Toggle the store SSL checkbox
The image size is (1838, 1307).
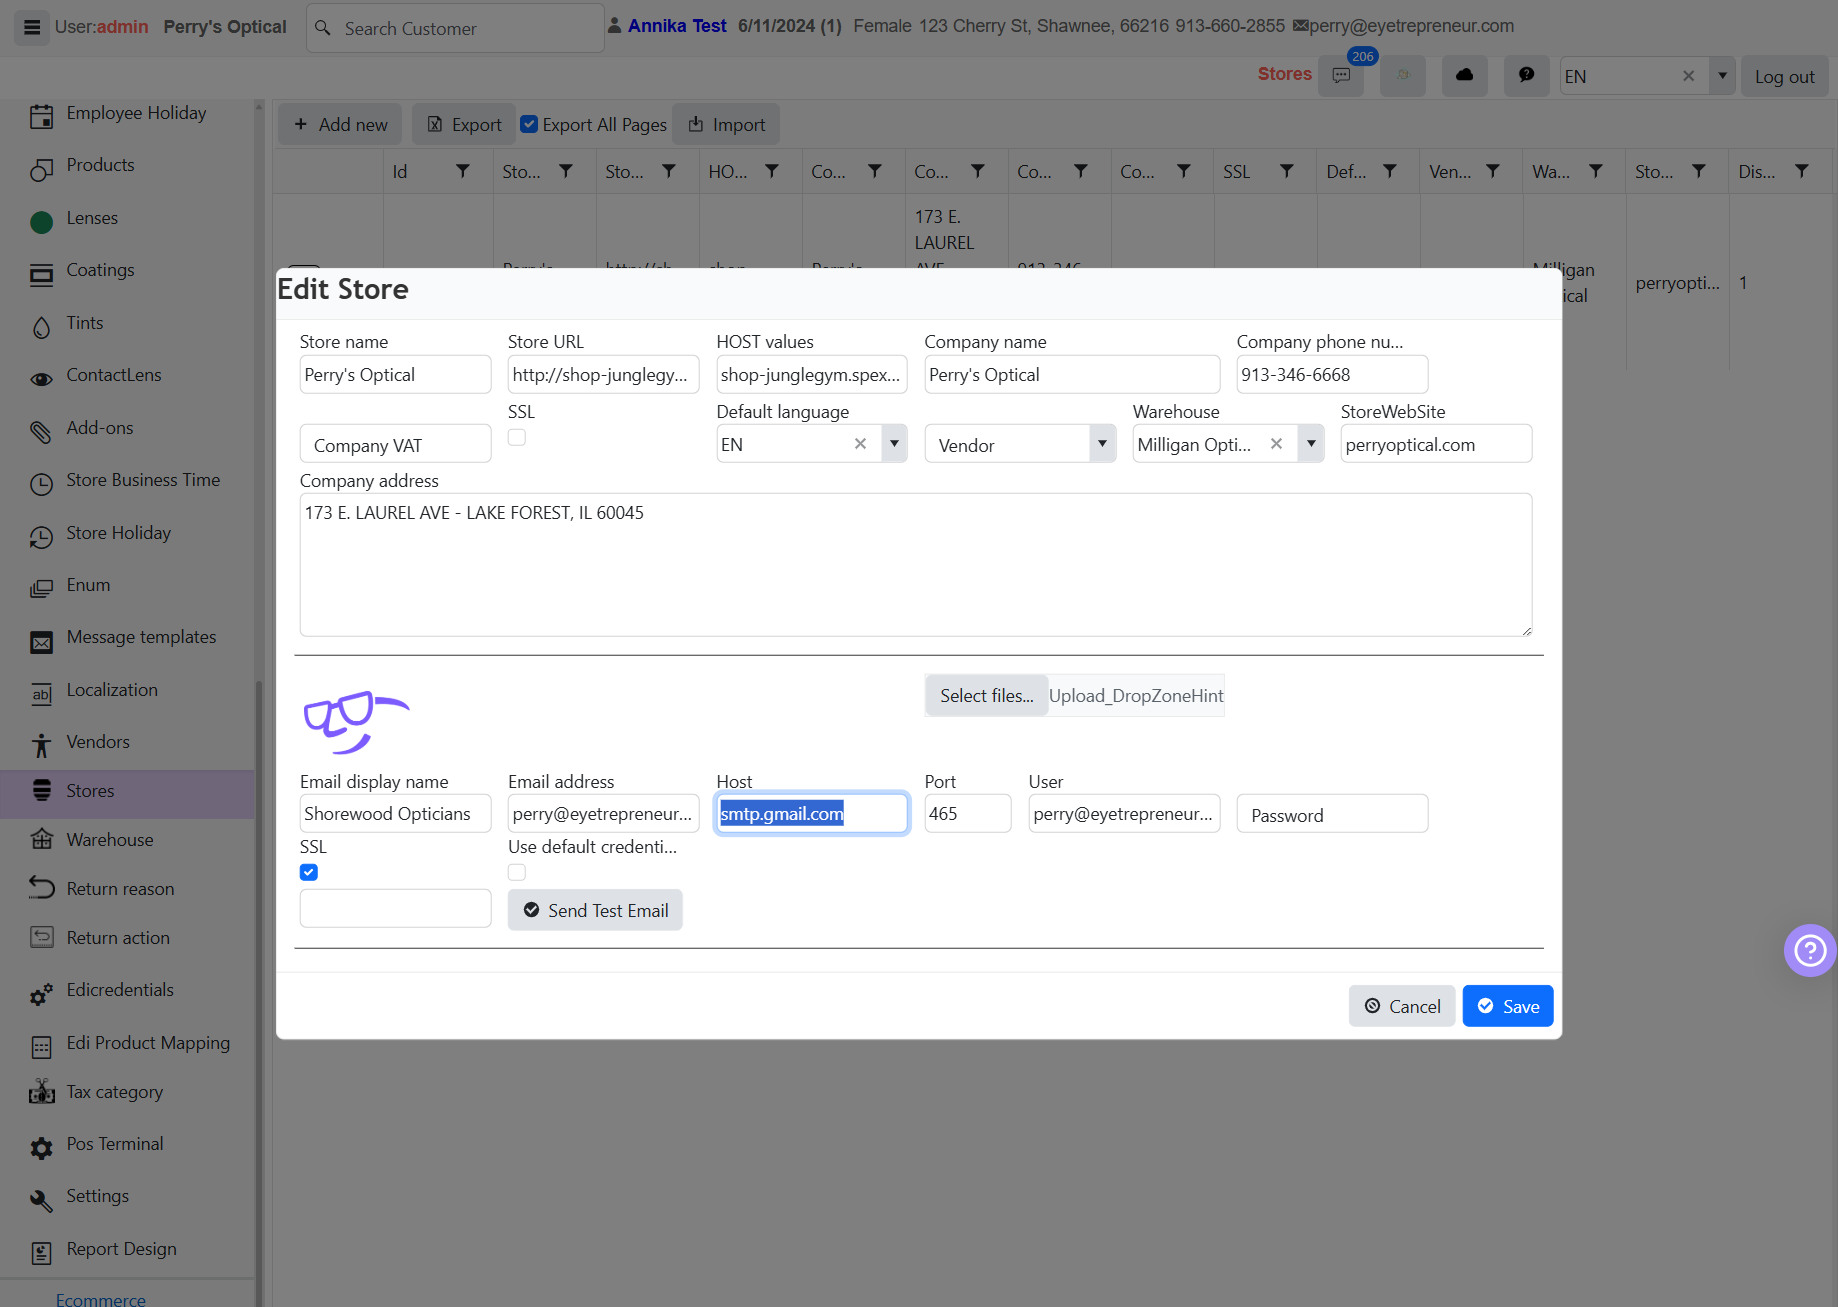tap(517, 437)
